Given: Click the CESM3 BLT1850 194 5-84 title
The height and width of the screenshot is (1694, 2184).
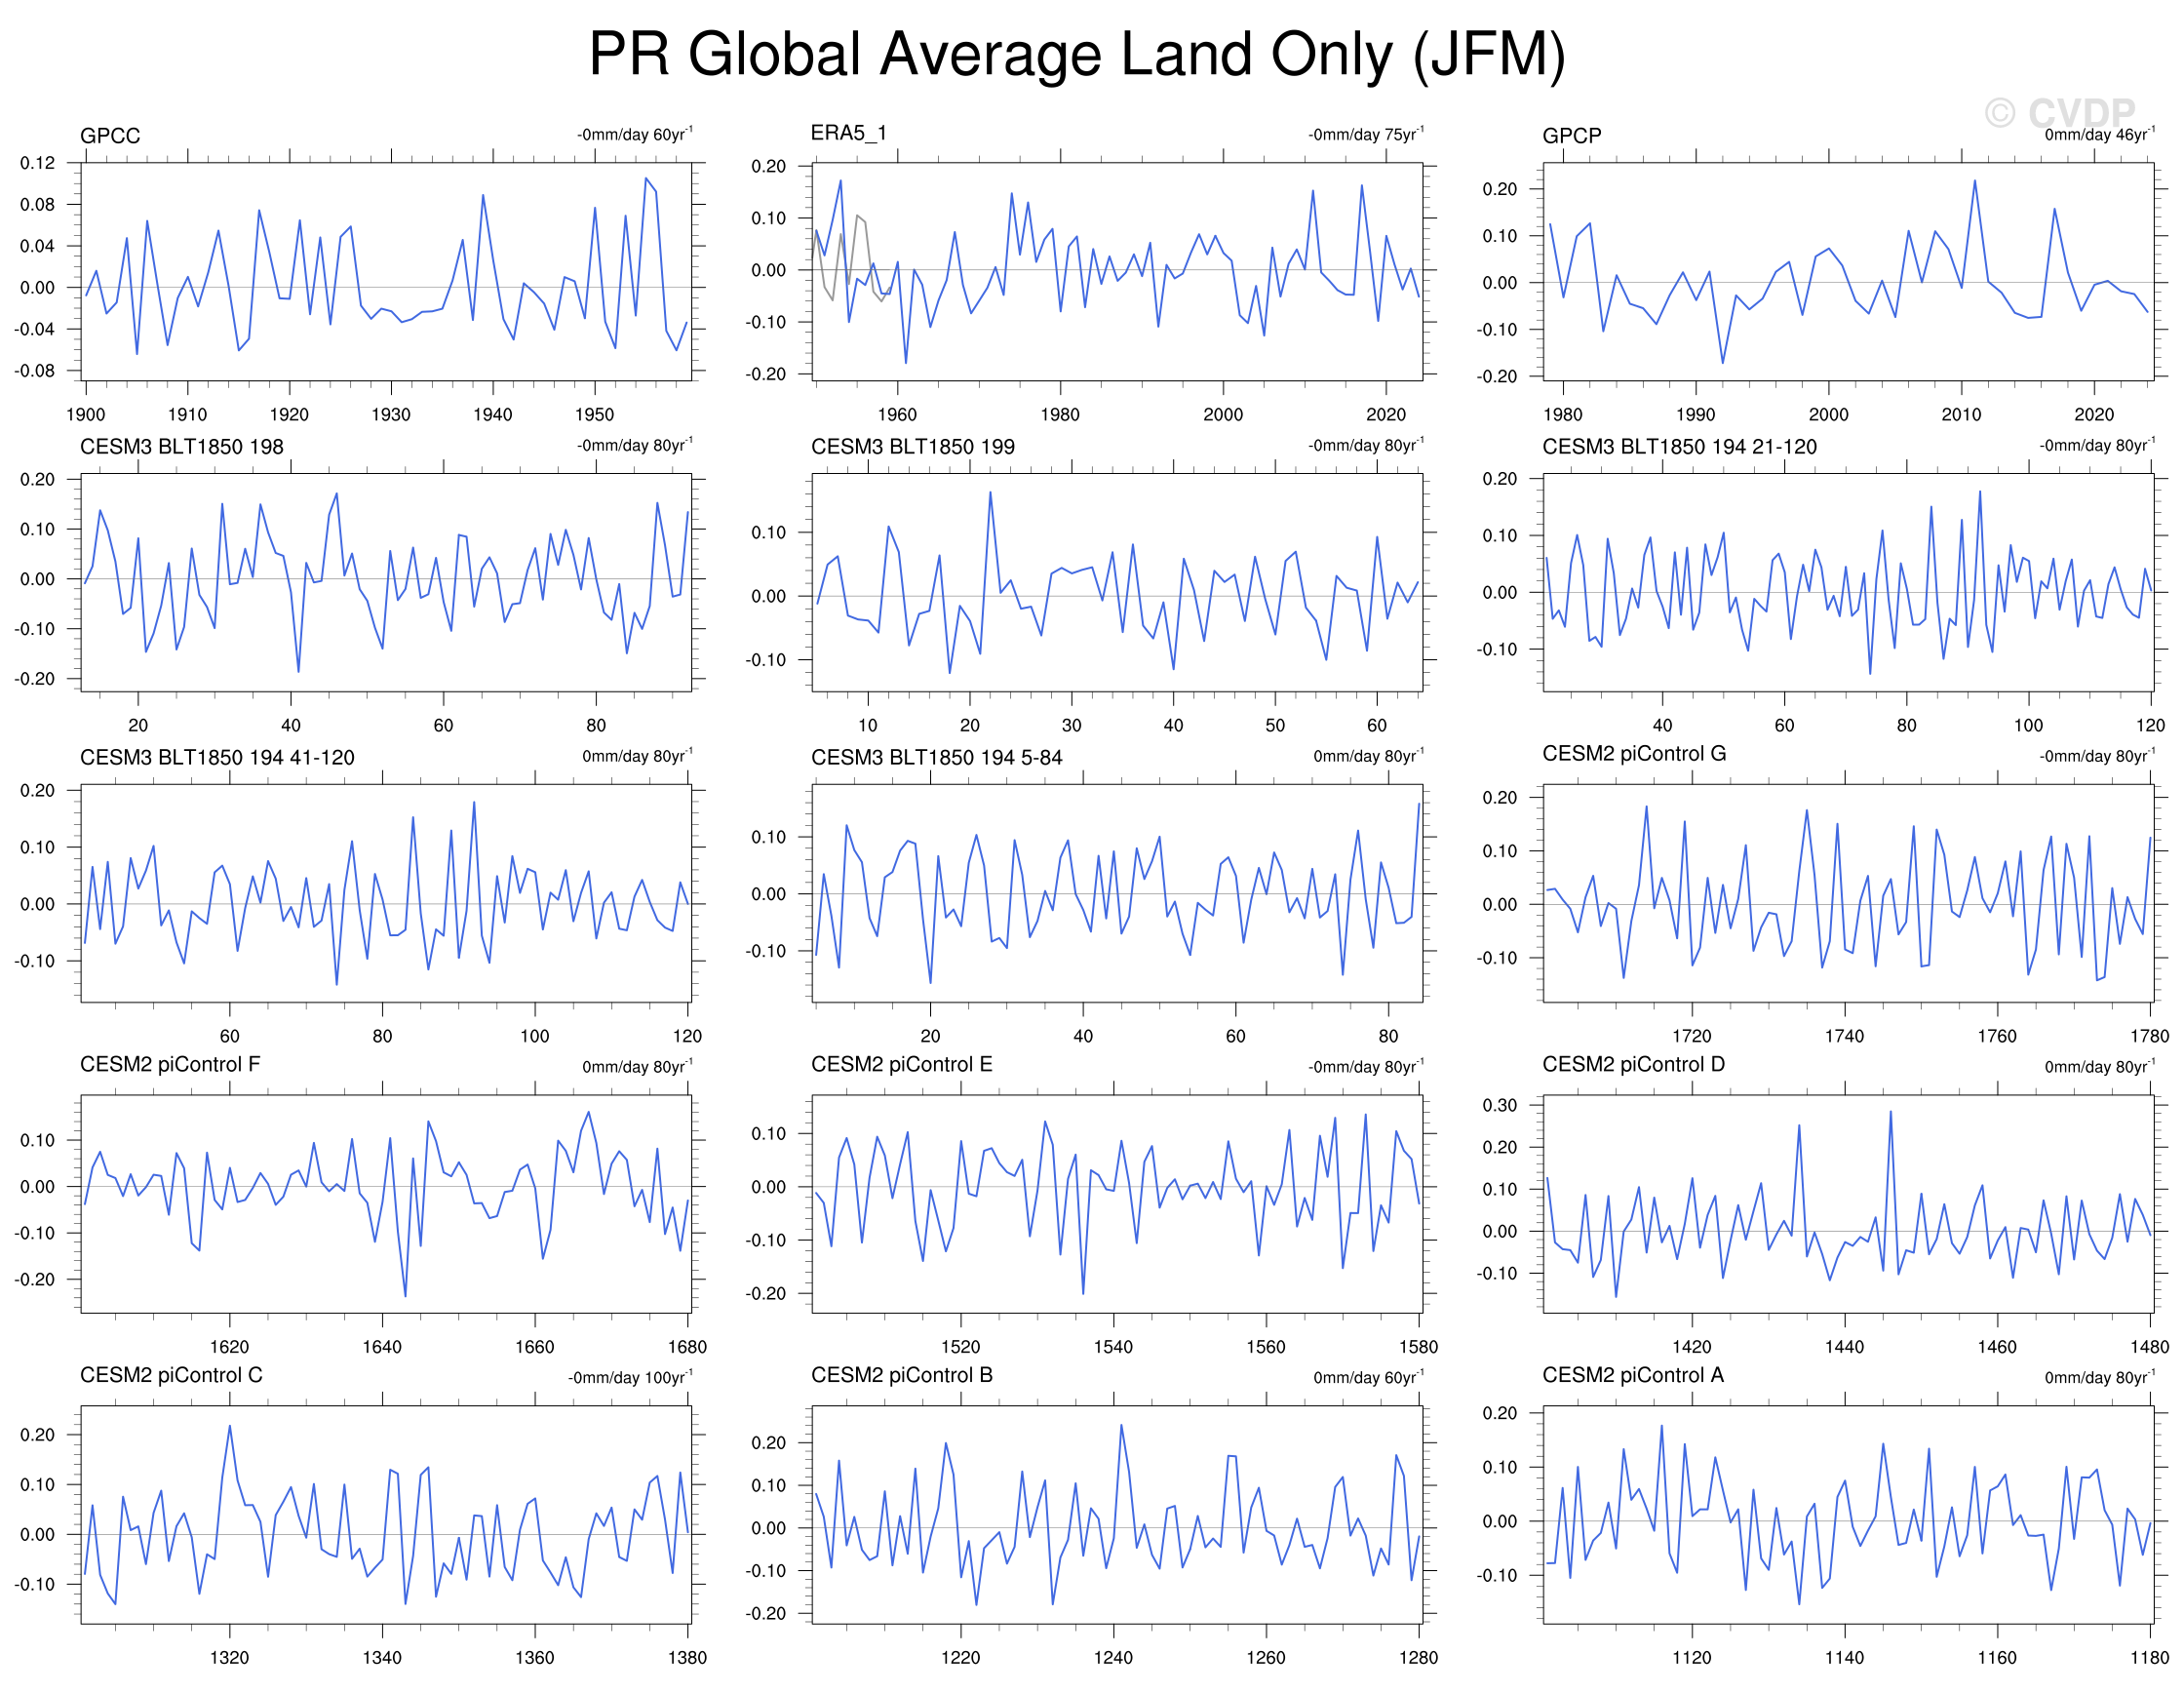Looking at the screenshot, I should pyautogui.click(x=936, y=758).
